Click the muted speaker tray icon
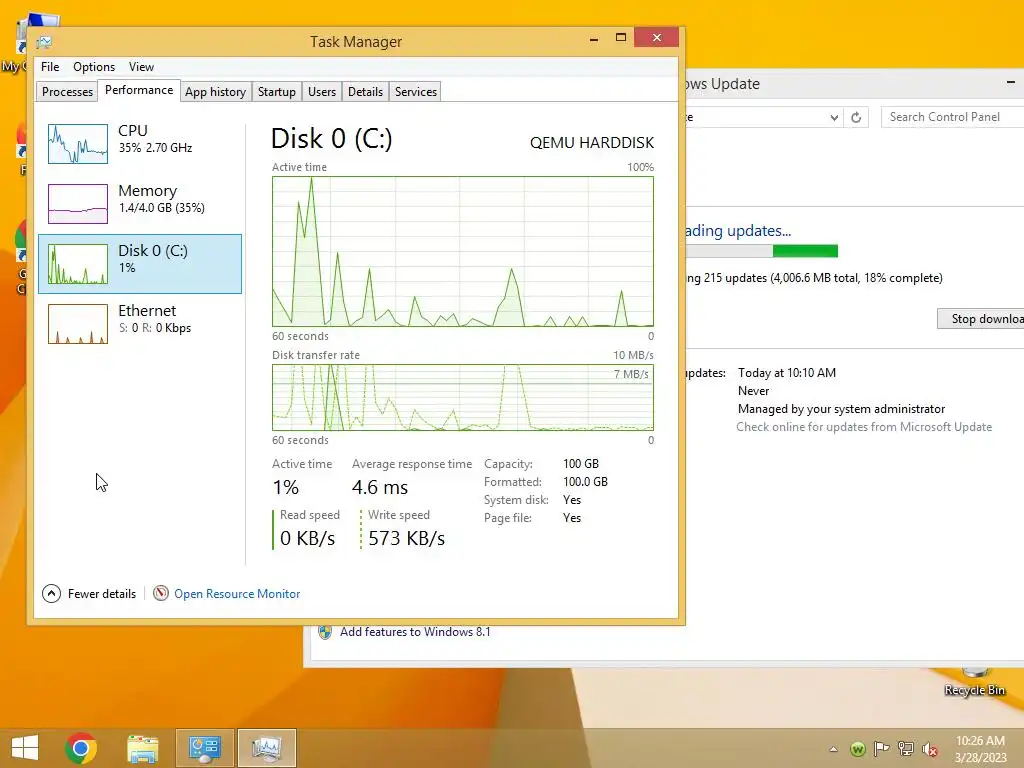This screenshot has height=768, width=1024. click(x=929, y=749)
